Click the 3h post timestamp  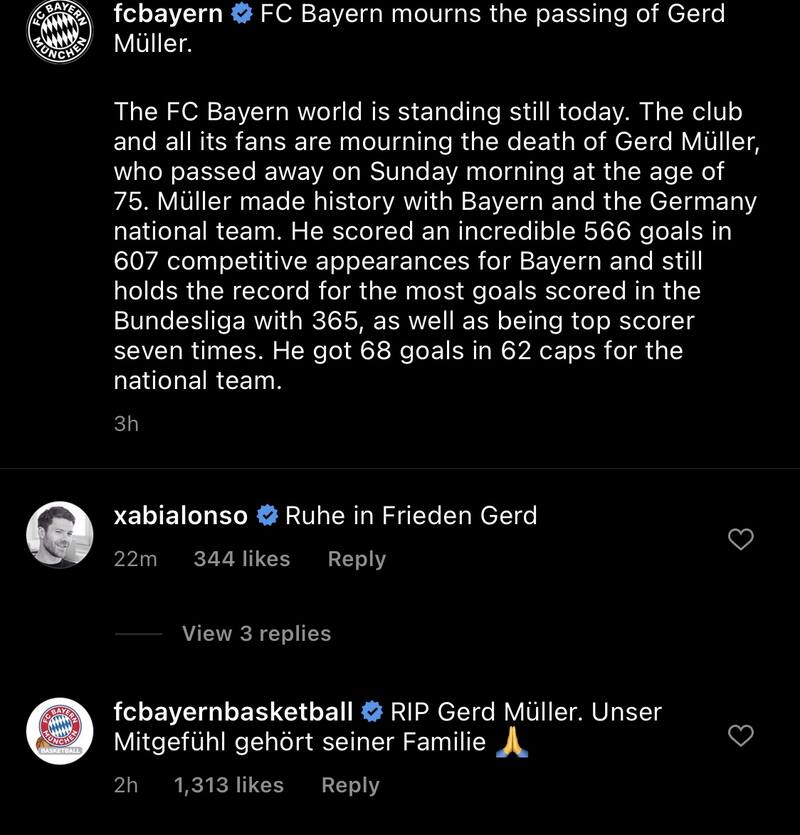126,424
